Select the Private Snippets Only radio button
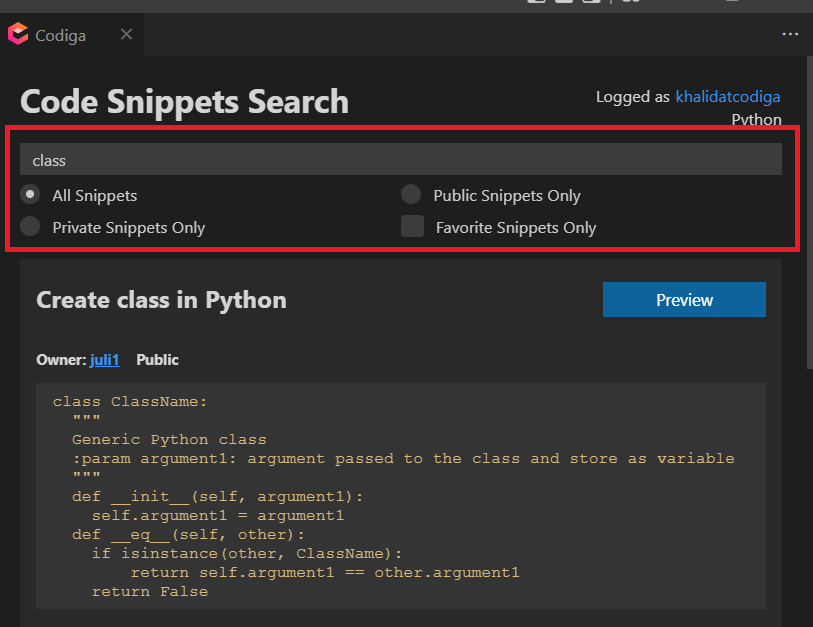813x627 pixels. coord(30,226)
